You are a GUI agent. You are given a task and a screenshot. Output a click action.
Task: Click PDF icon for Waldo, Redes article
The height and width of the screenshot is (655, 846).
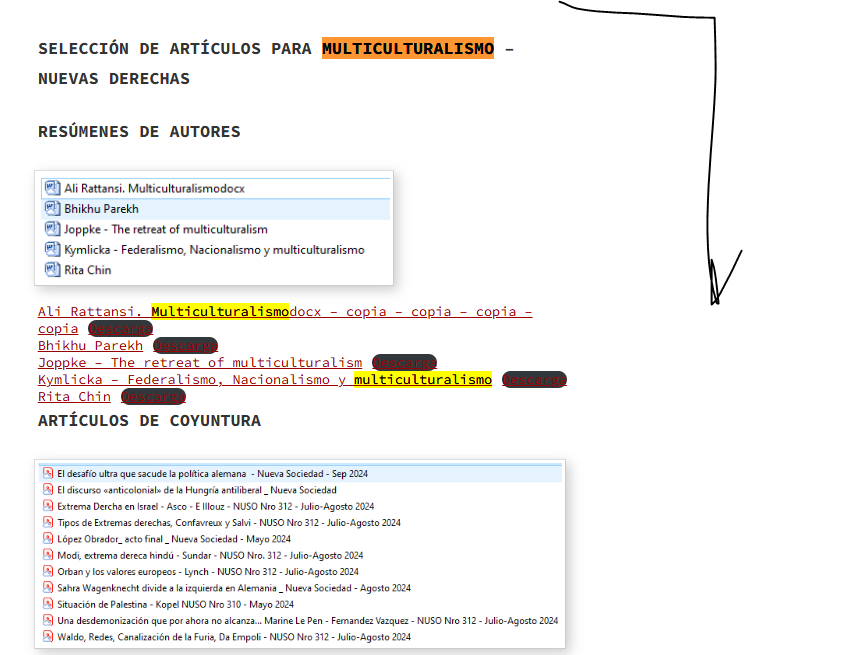click(x=47, y=636)
